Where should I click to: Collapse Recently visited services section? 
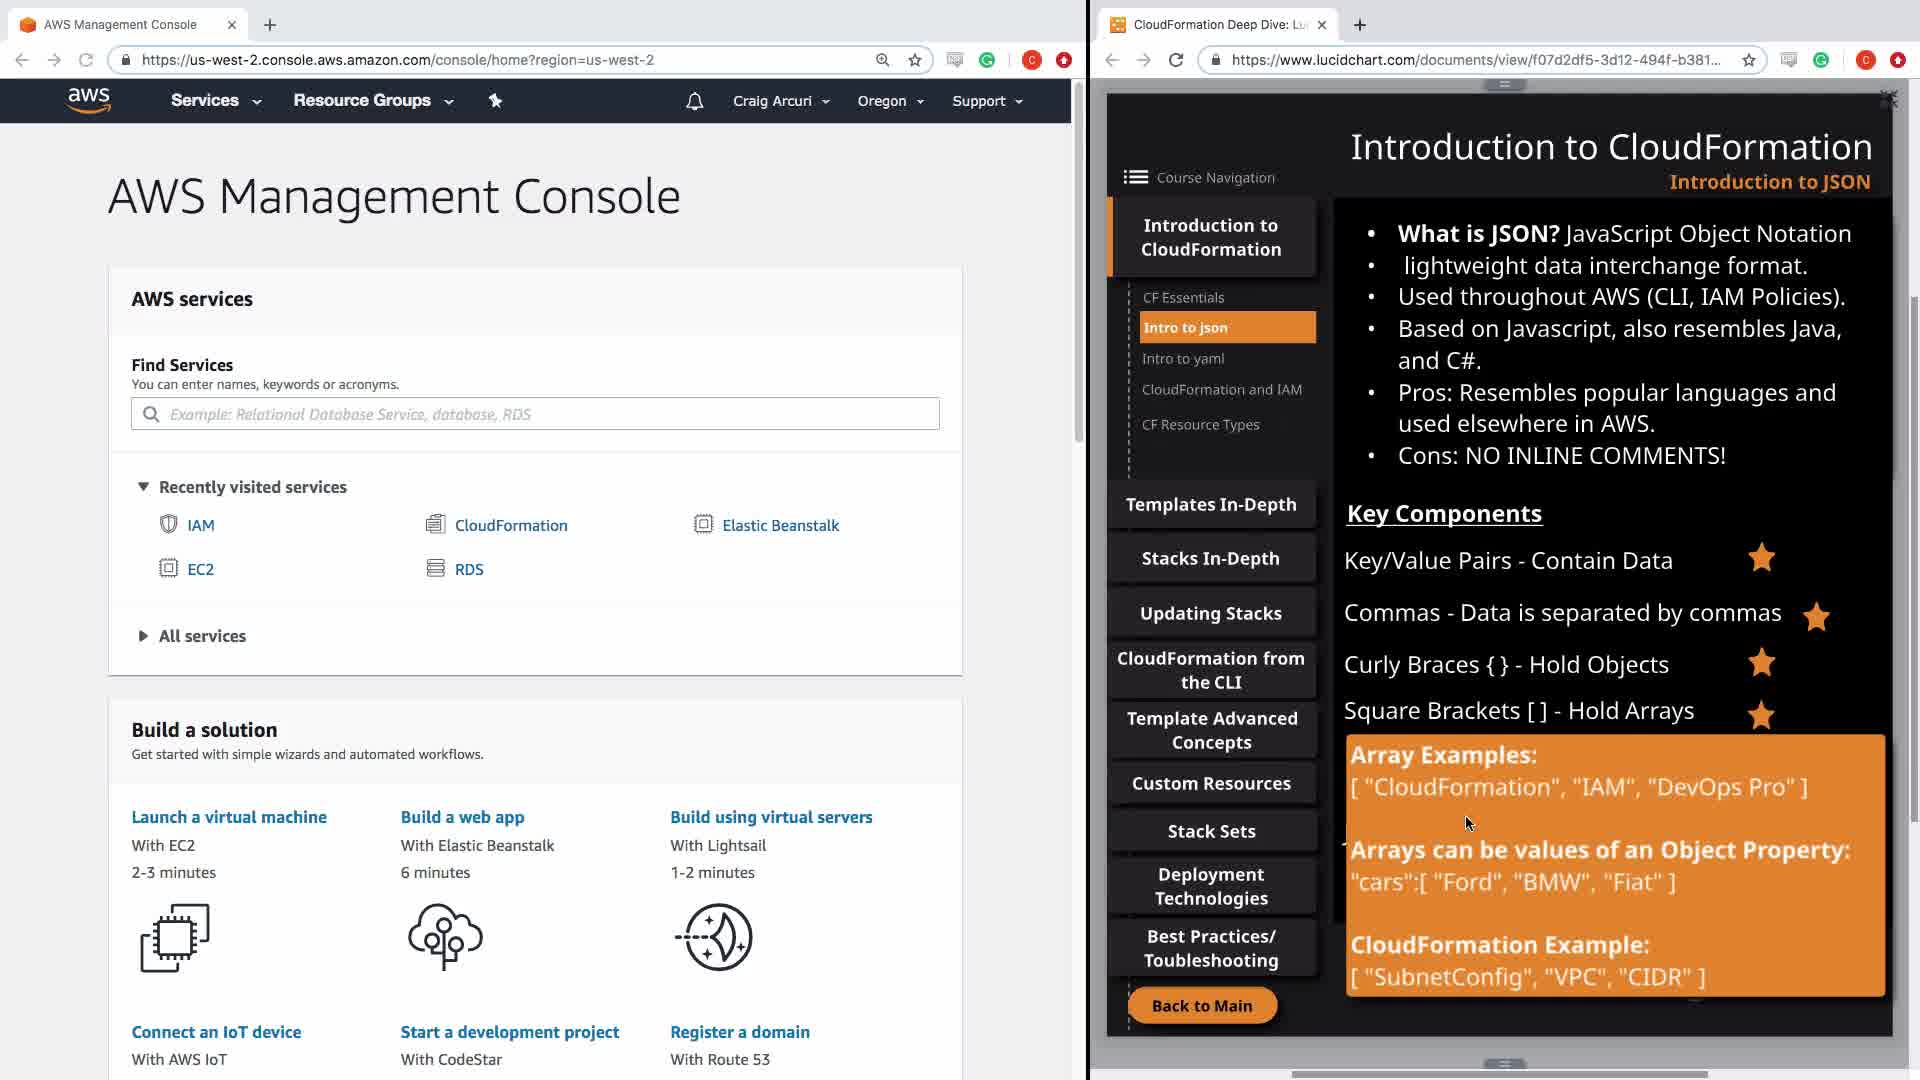pos(143,487)
